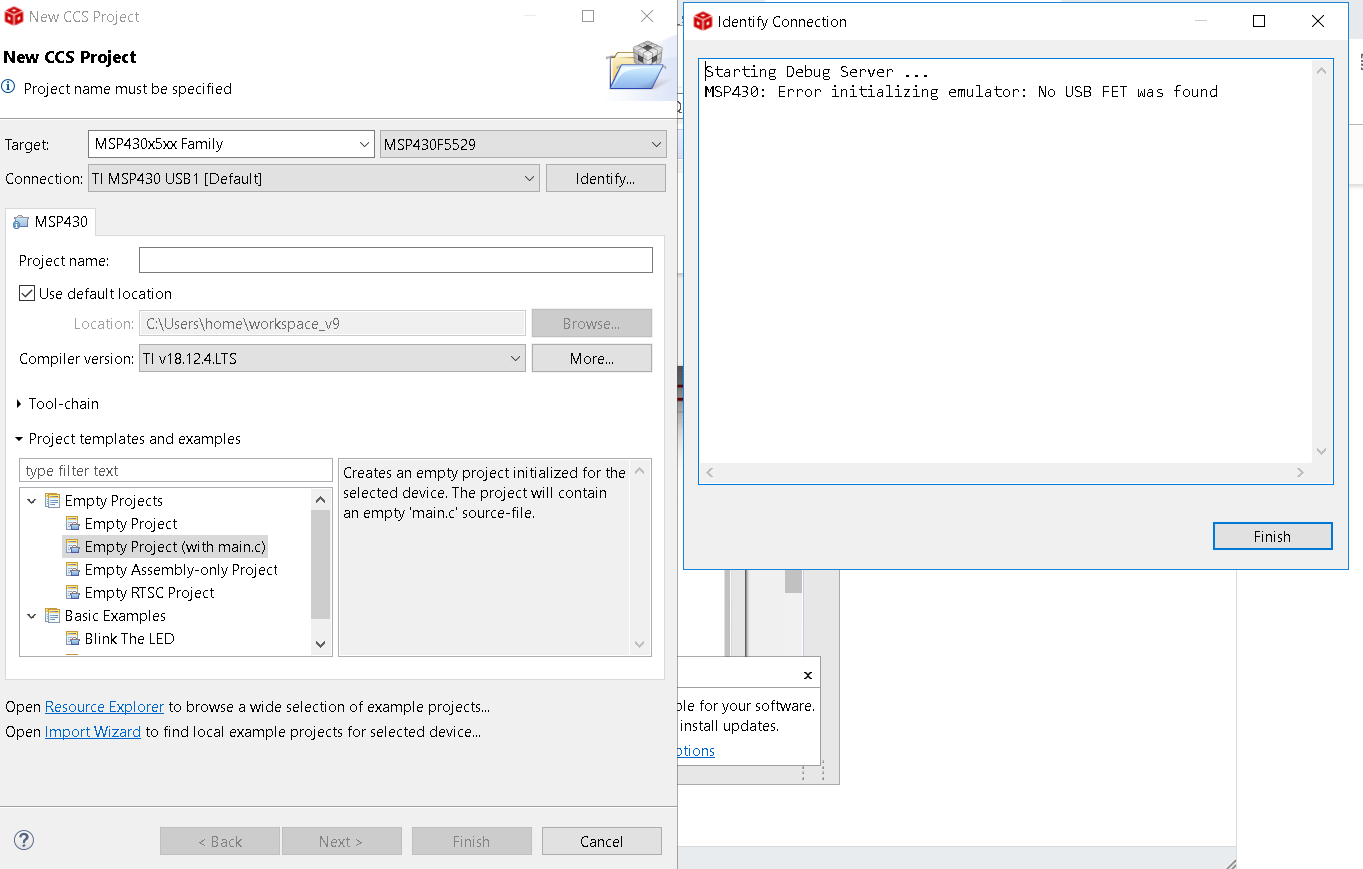
Task: Close the Identify Connection window
Action: (x=1318, y=21)
